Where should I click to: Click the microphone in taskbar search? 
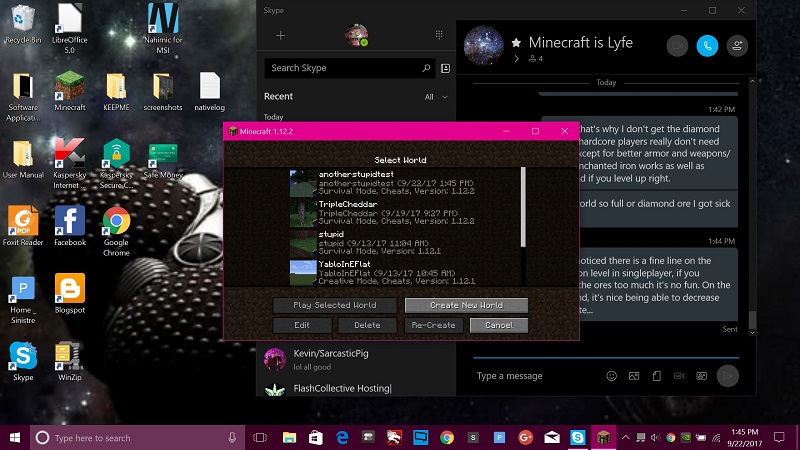[x=232, y=438]
